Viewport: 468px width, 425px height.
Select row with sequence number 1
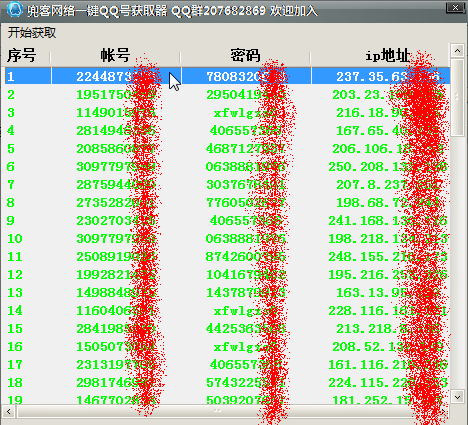click(227, 76)
